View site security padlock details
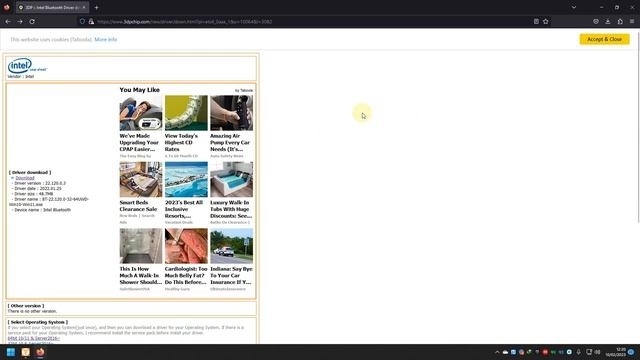Viewport: 640px width, 360px height. (x=91, y=22)
